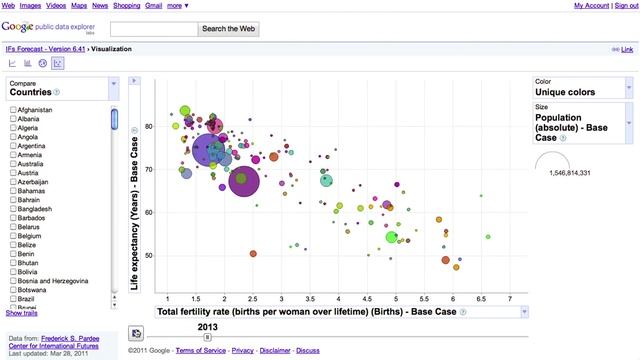Screen dimensions: 640x360
Task: Open the Videos top navigation link
Action: (x=56, y=6)
